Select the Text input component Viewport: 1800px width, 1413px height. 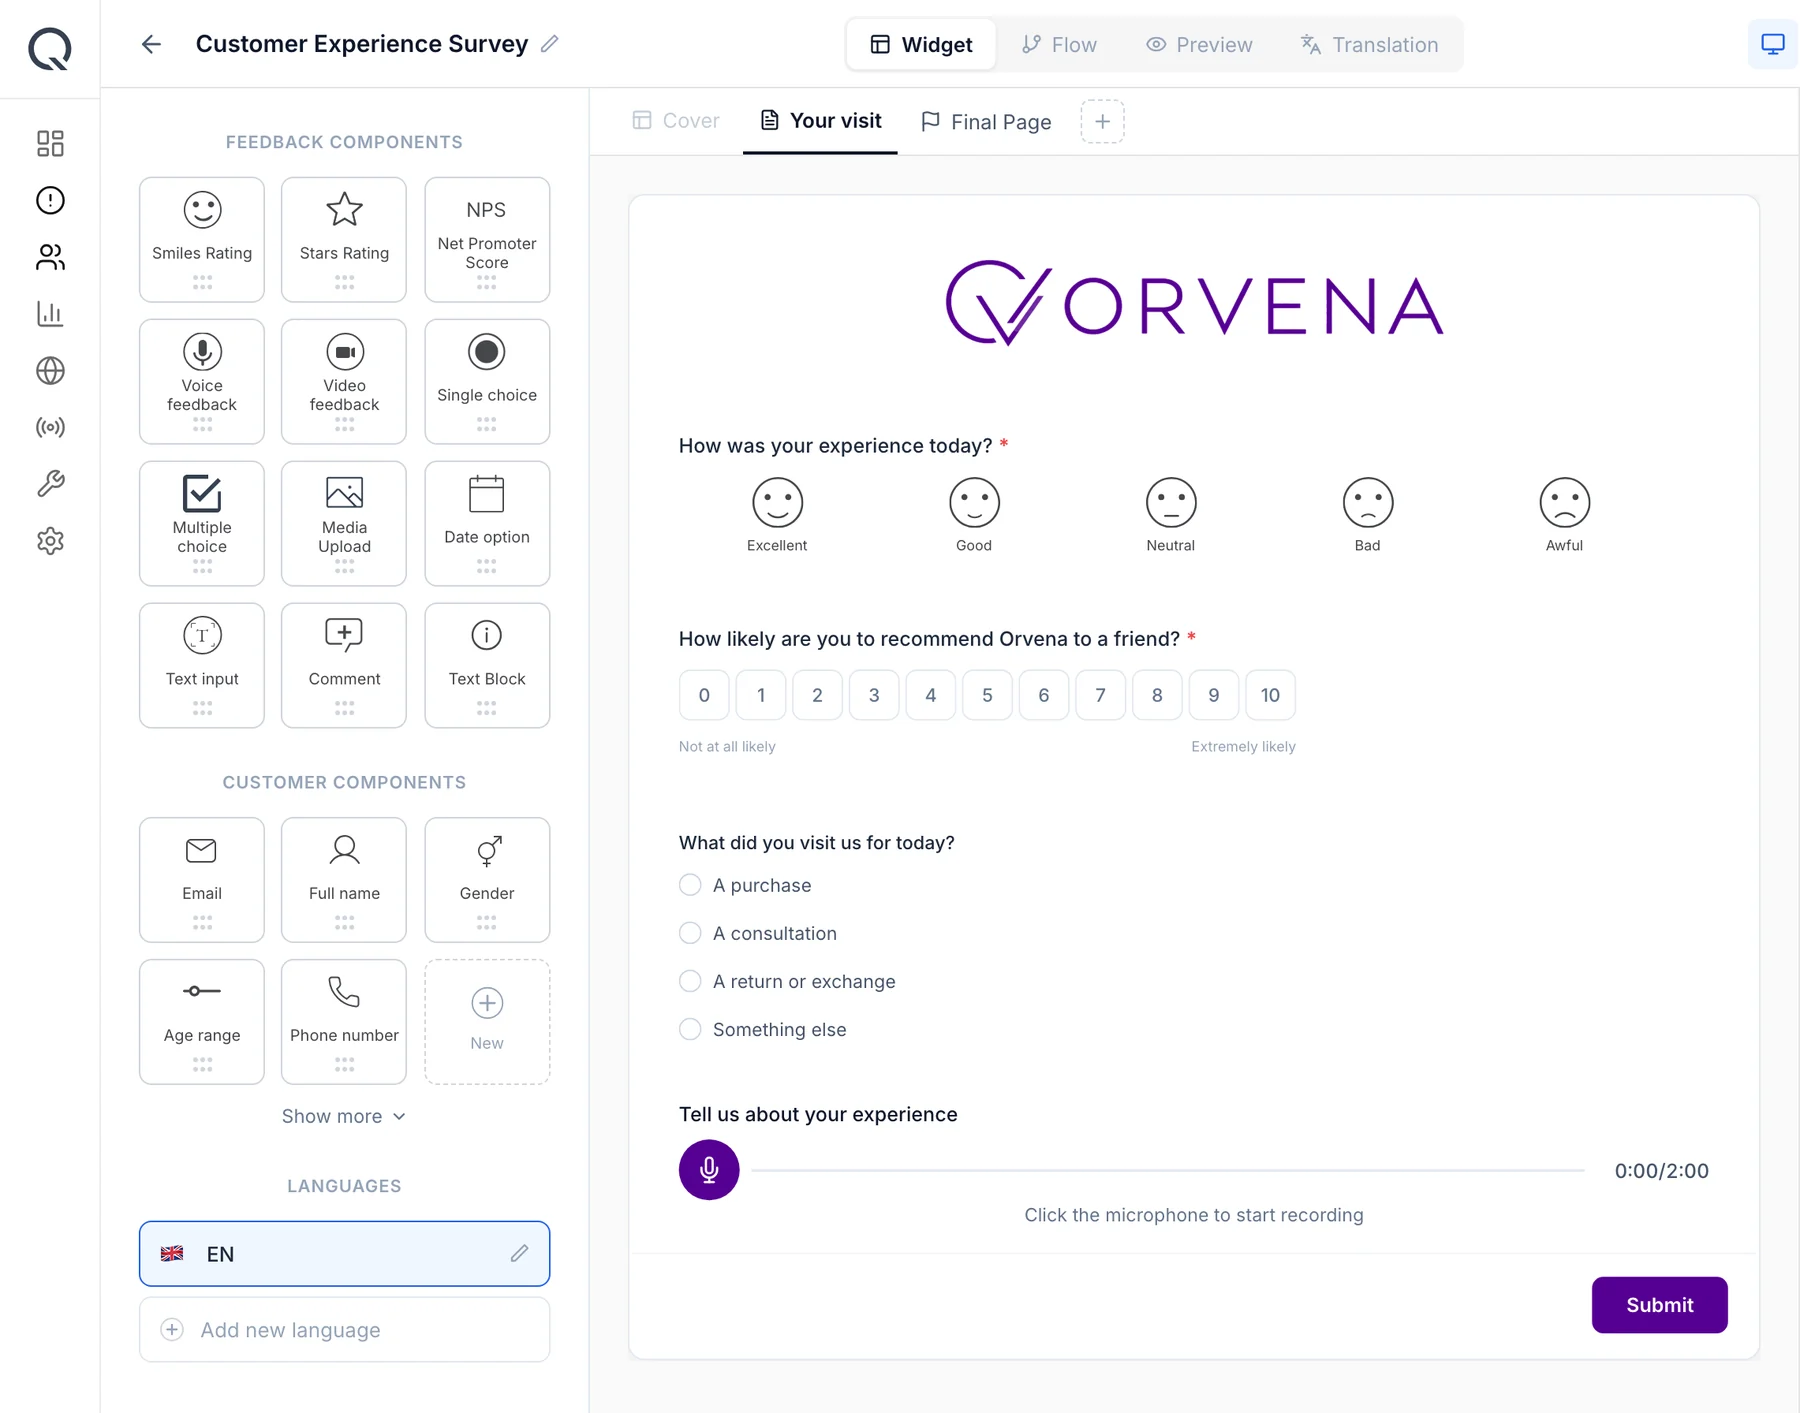coord(202,666)
